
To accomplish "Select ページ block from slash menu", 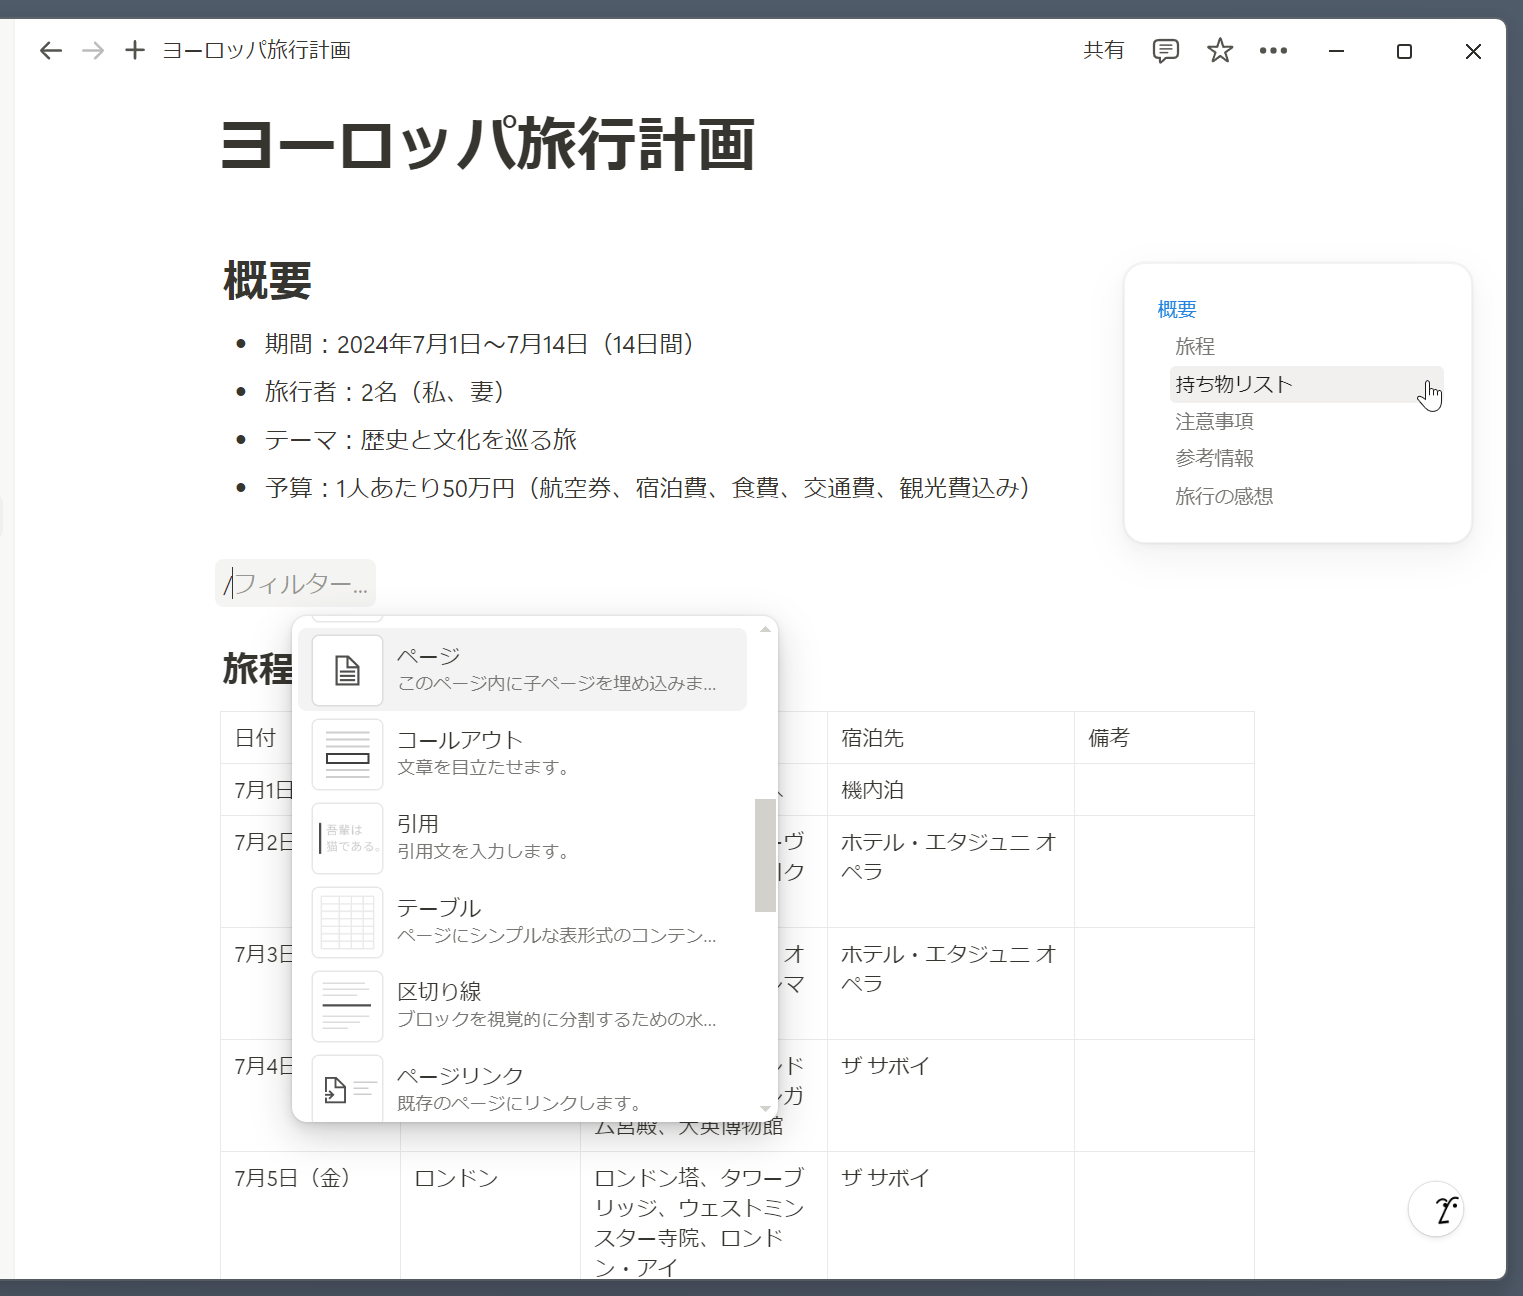I will point(522,669).
